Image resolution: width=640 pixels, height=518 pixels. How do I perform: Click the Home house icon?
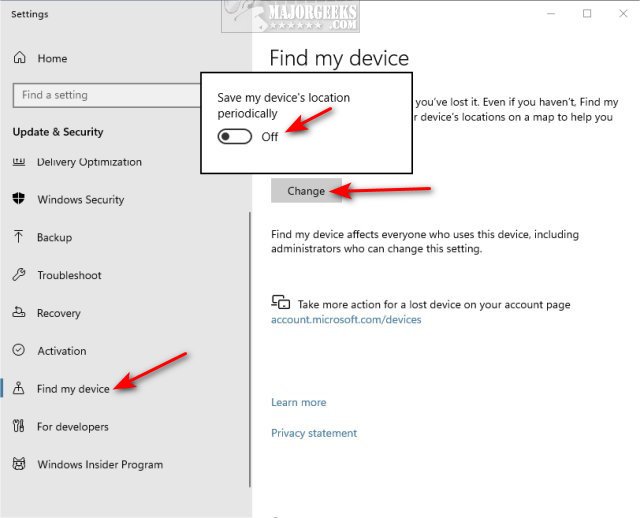[x=19, y=59]
